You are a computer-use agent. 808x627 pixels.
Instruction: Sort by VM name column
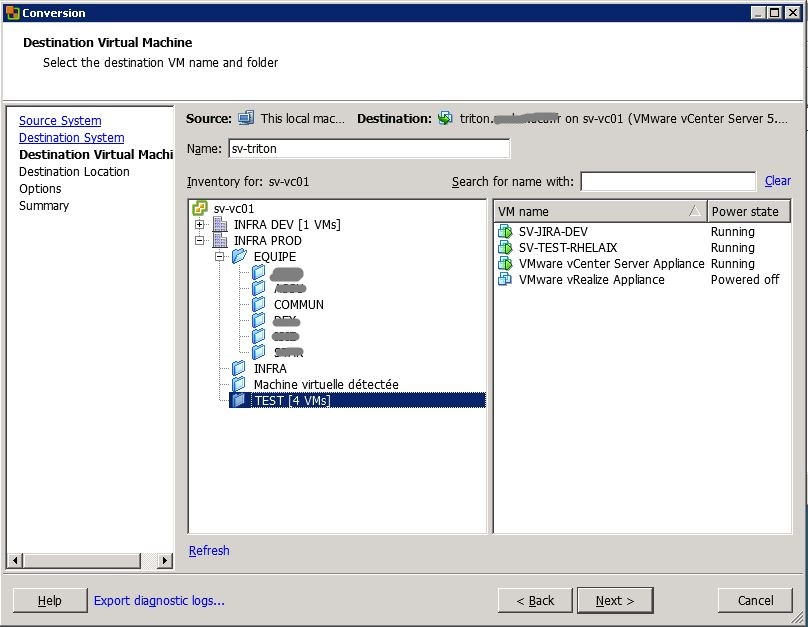point(600,211)
